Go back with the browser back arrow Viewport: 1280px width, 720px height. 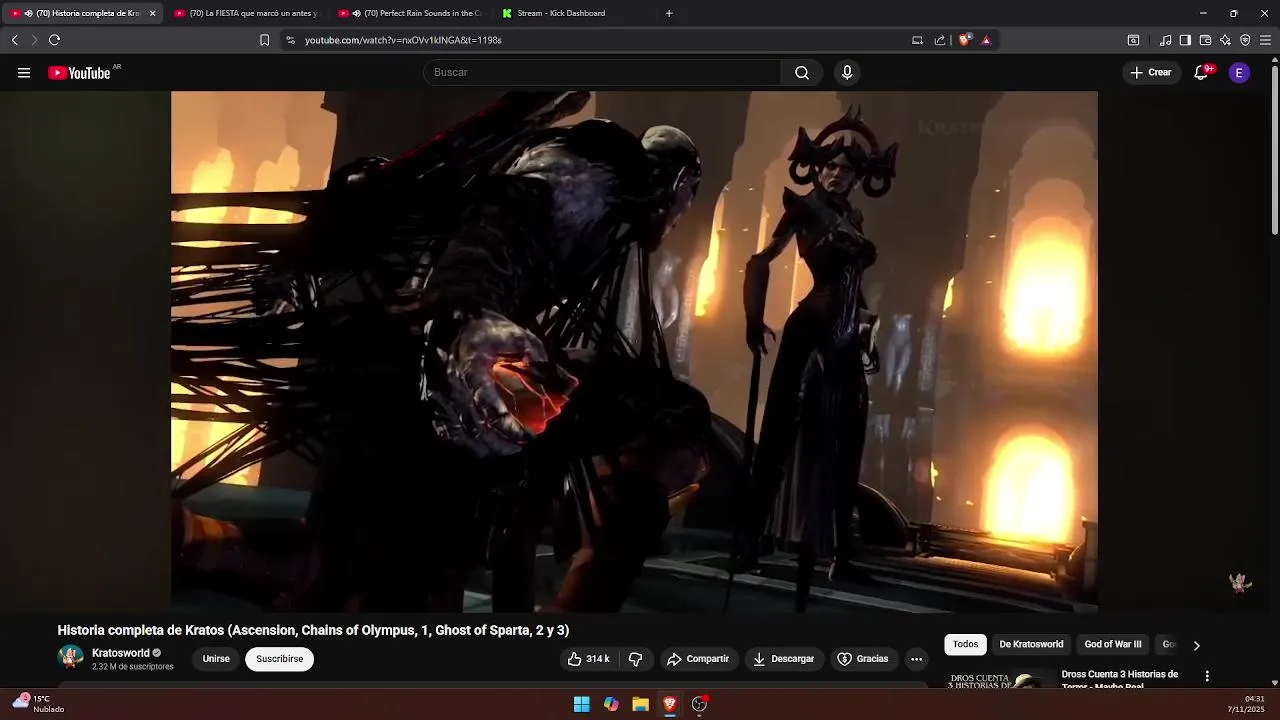pos(14,40)
